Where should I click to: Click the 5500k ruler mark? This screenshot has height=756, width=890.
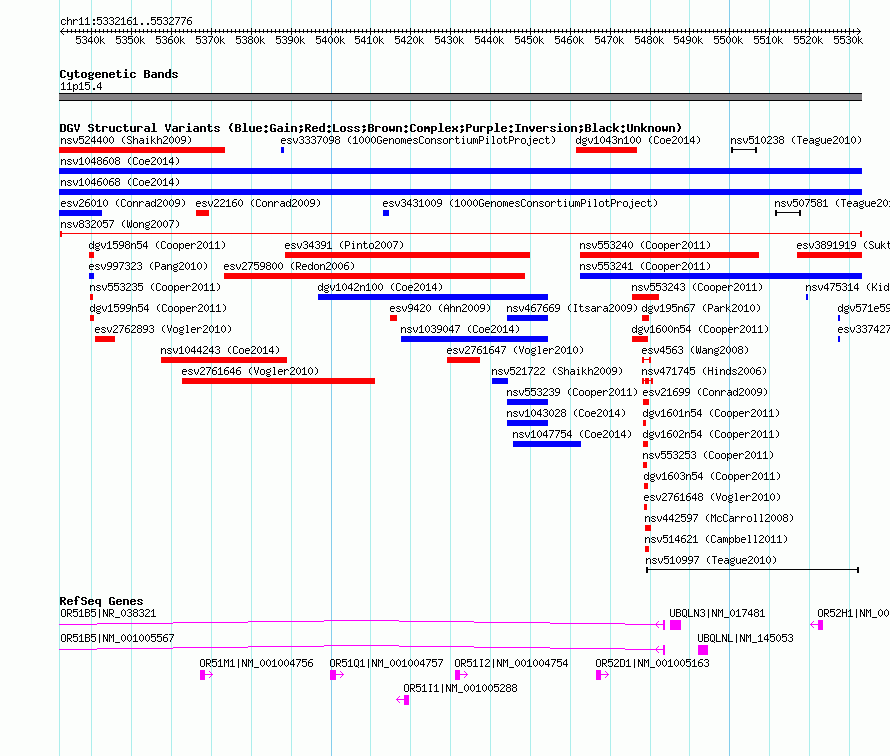728,40
